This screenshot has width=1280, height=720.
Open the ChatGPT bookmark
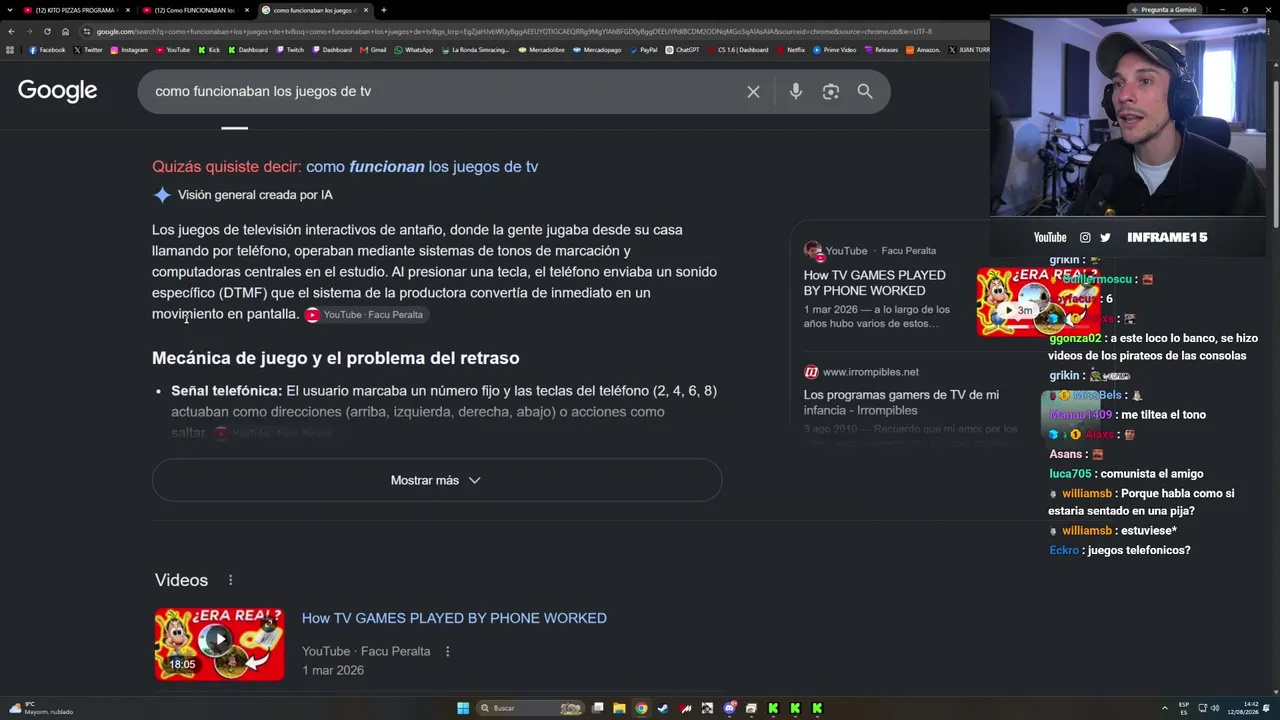pyautogui.click(x=682, y=50)
